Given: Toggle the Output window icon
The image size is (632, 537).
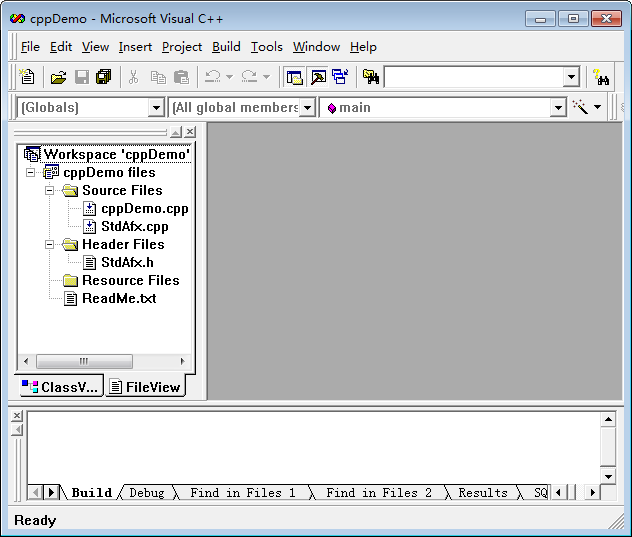Looking at the screenshot, I should click(x=318, y=77).
